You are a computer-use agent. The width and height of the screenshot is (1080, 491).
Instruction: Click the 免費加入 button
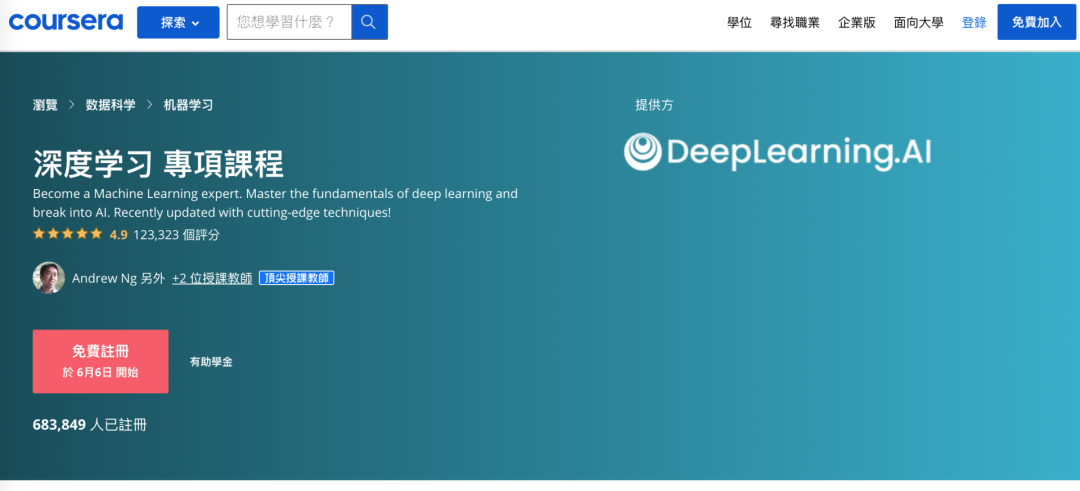coord(1037,22)
